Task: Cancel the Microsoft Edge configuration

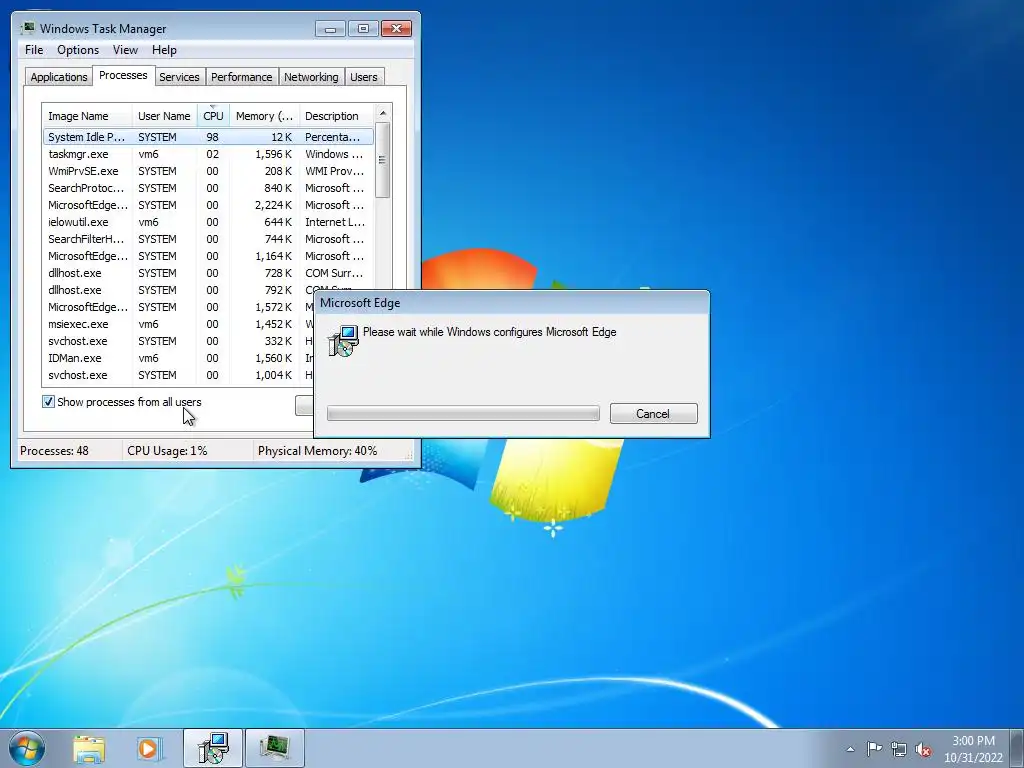Action: (x=654, y=413)
